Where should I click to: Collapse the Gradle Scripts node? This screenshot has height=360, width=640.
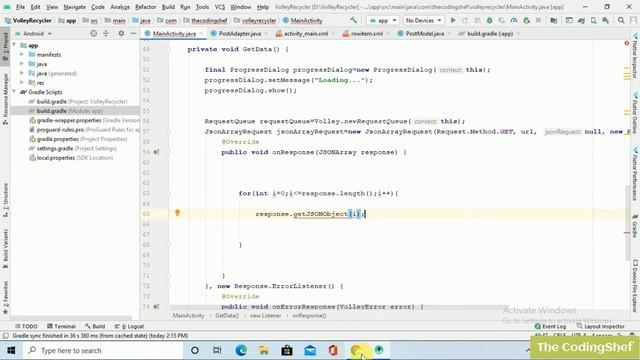(x=14, y=92)
